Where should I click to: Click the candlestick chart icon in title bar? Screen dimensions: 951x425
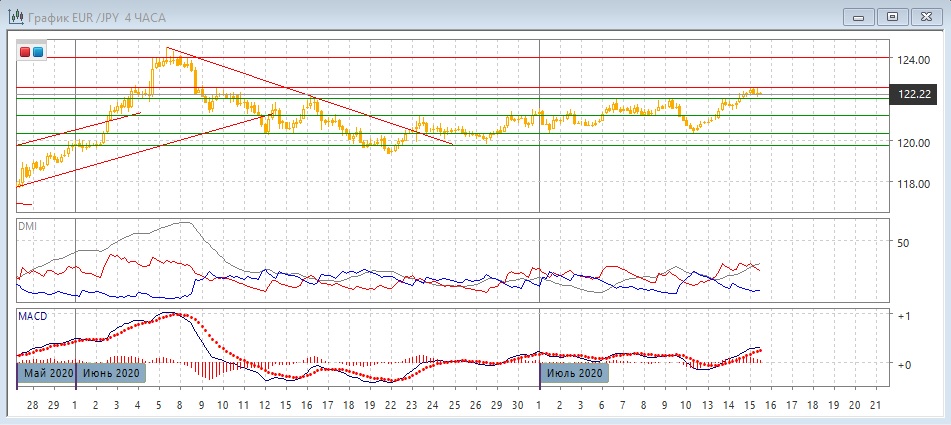click(x=17, y=16)
